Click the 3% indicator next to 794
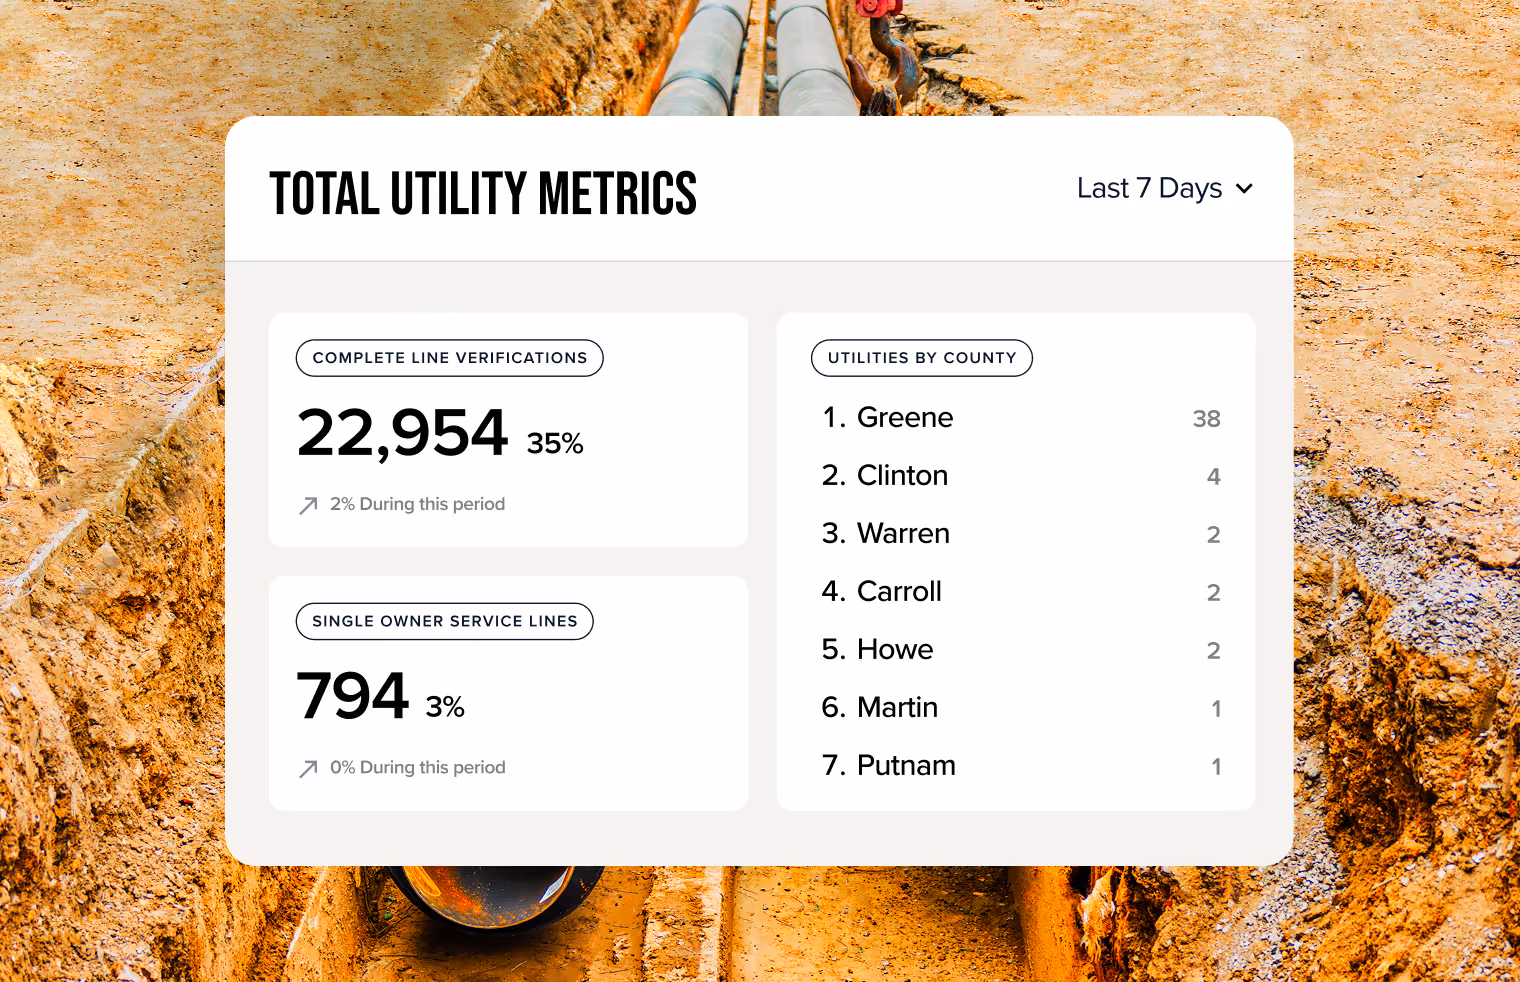 coord(445,706)
